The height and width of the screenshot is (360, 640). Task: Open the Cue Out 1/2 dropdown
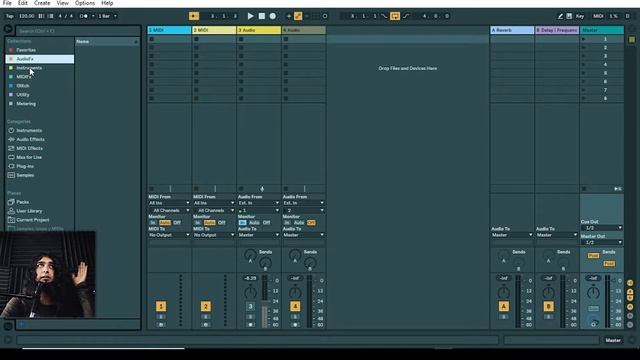(602, 228)
